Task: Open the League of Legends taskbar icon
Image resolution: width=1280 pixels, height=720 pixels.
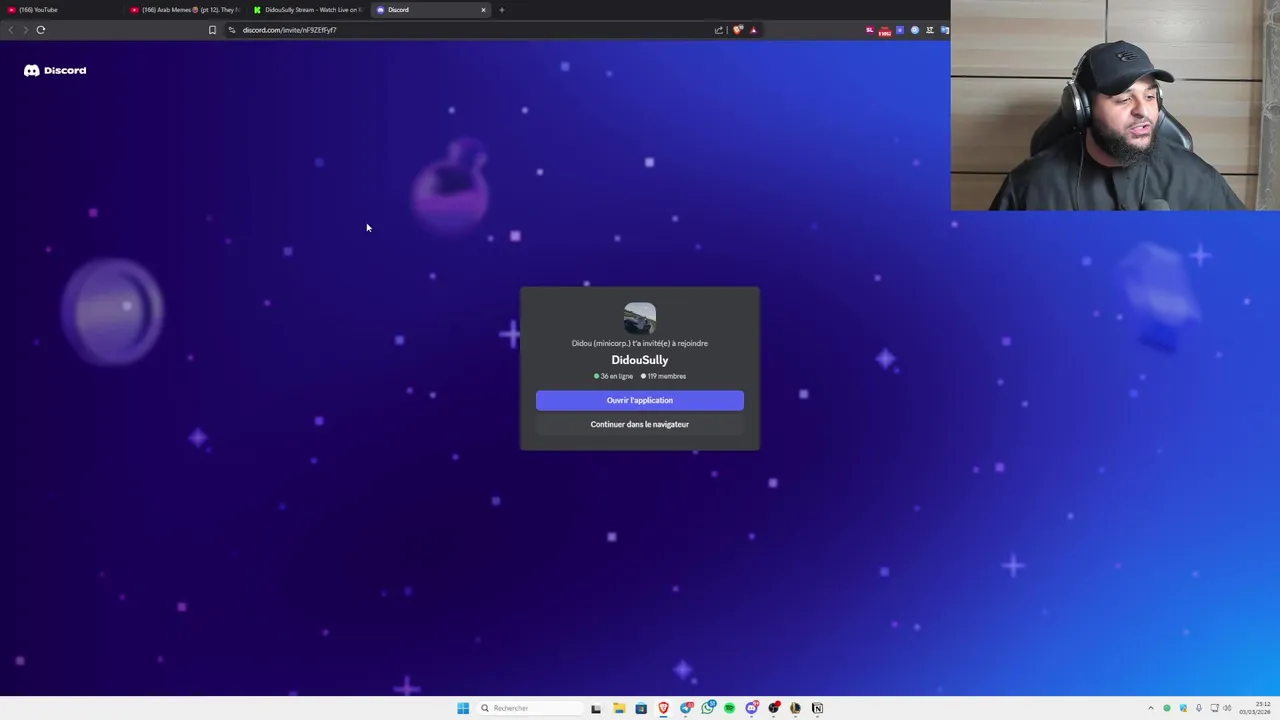Action: [x=795, y=708]
